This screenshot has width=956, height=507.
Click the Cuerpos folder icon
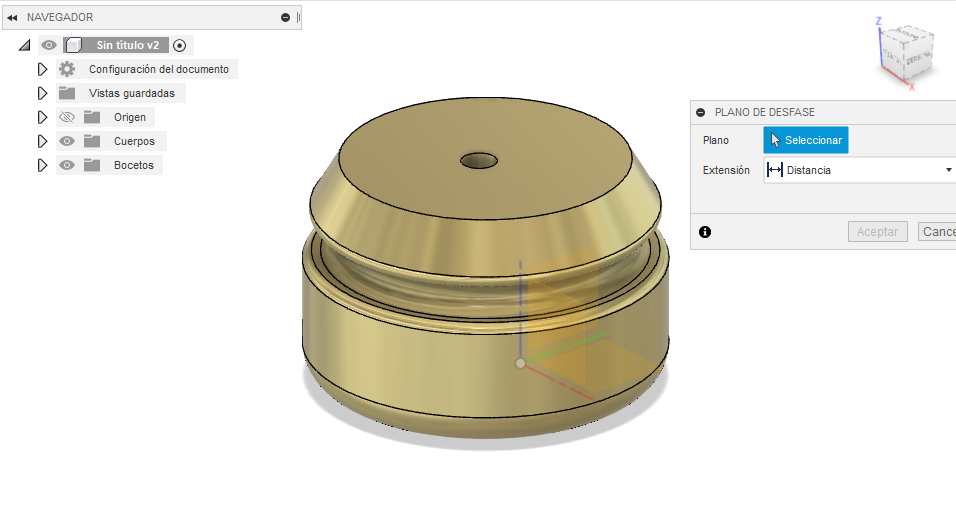pos(92,141)
